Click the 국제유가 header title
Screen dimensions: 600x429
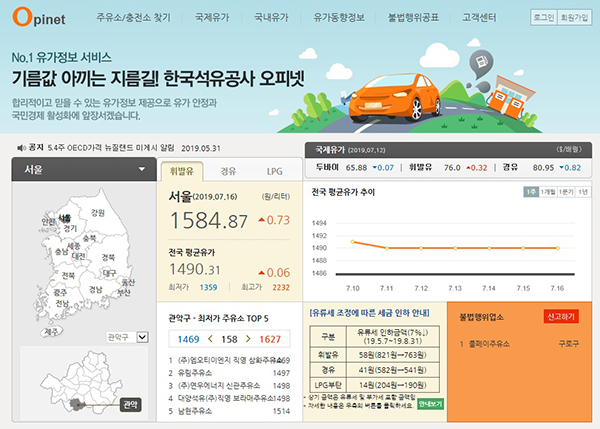pyautogui.click(x=330, y=150)
